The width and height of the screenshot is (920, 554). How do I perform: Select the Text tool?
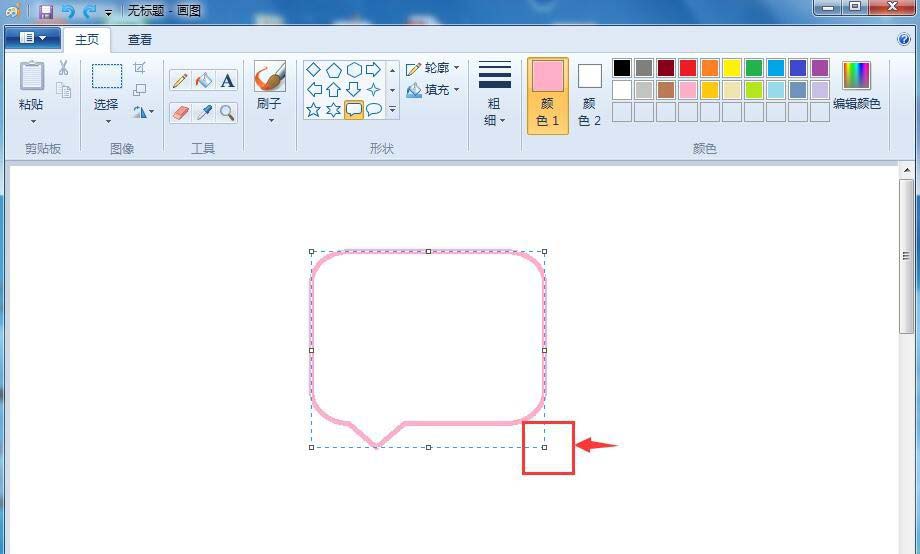(x=227, y=80)
